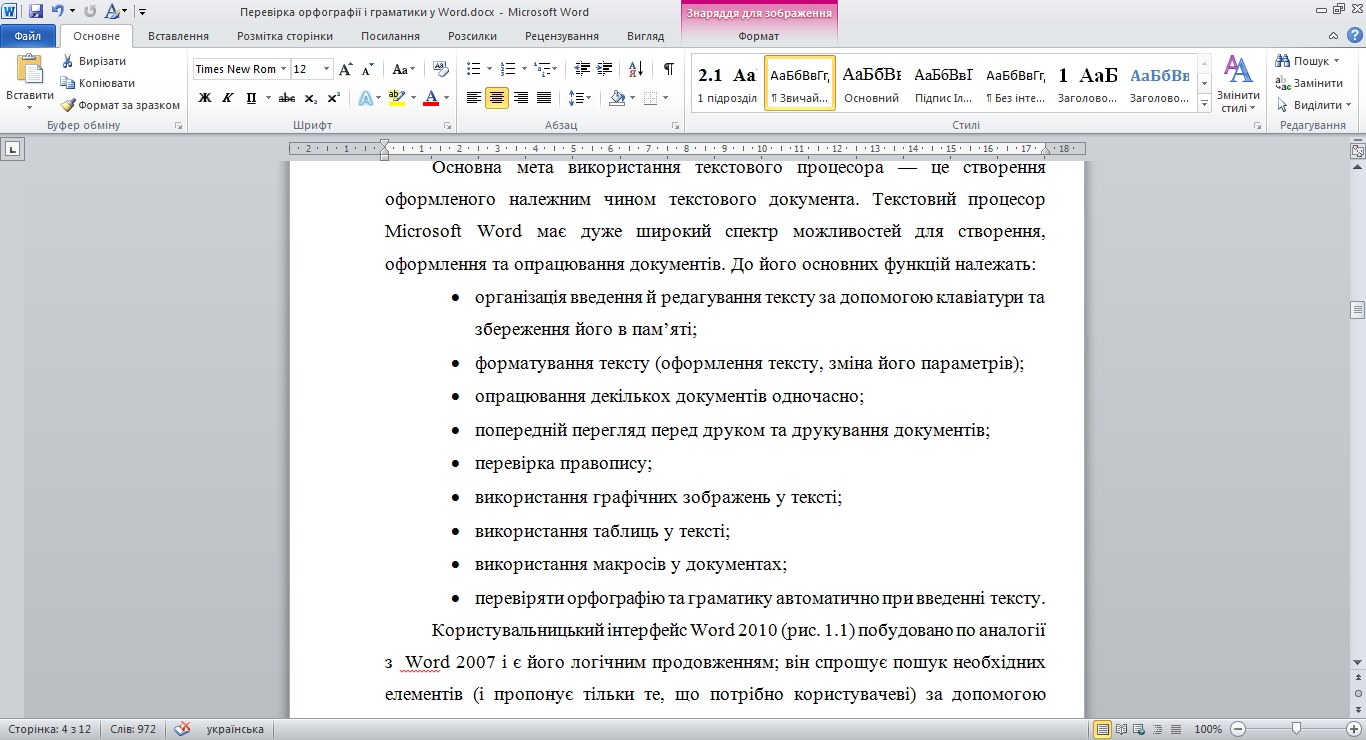The height and width of the screenshot is (740, 1366).
Task: Save document with the floppy disk icon
Action: [35, 12]
